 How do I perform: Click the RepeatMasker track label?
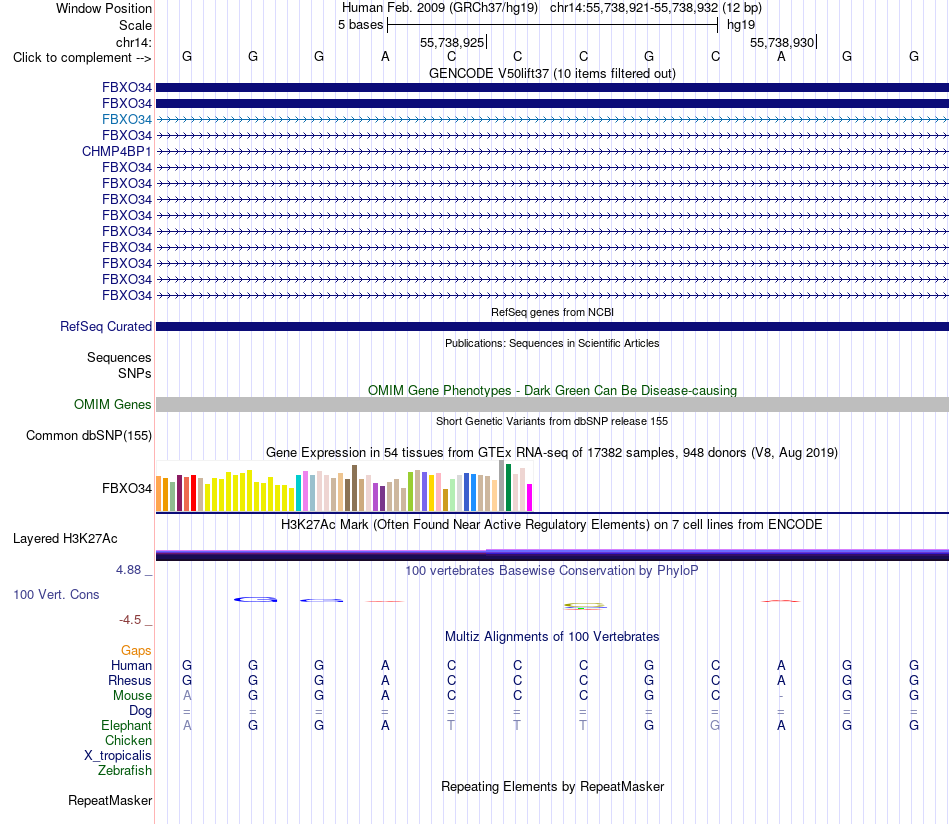pyautogui.click(x=110, y=800)
